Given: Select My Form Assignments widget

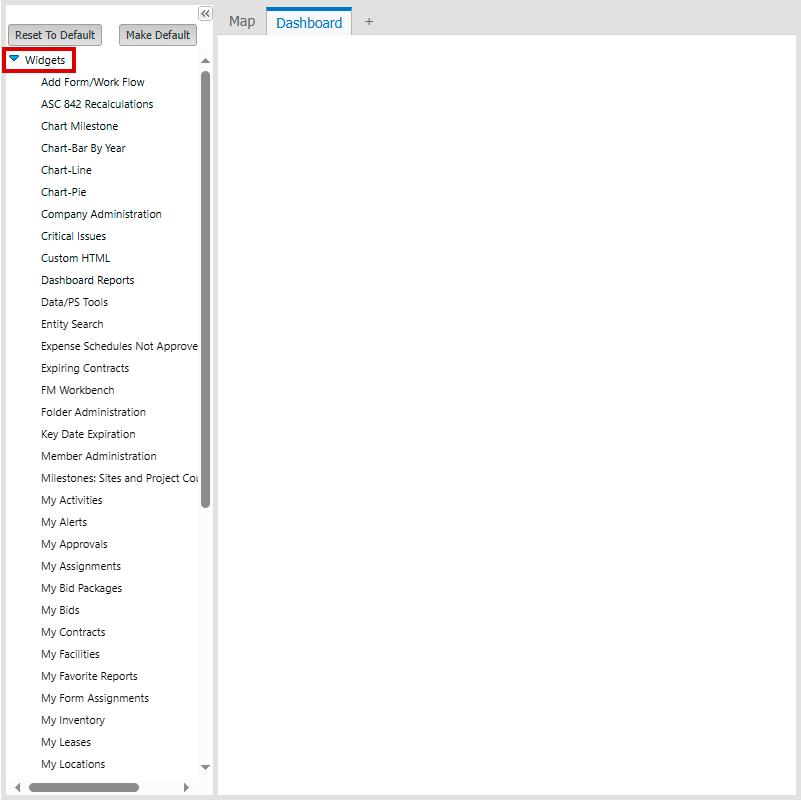Looking at the screenshot, I should point(95,697).
